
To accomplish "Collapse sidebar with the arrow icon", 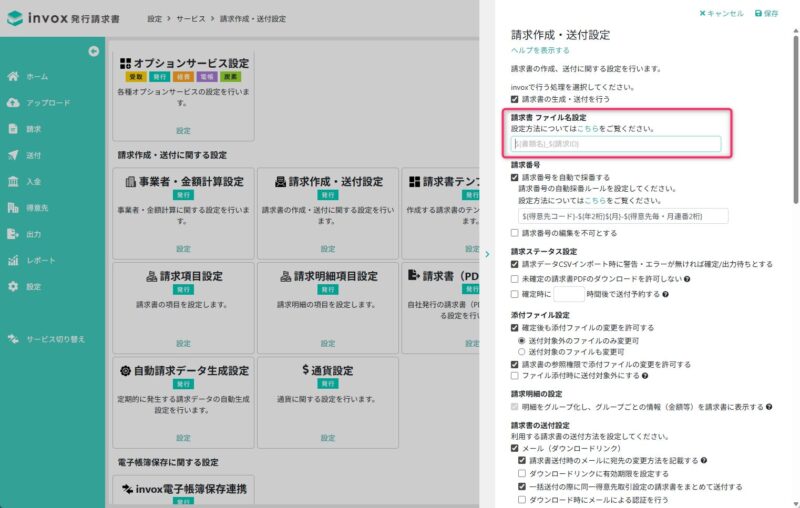I will (93, 51).
